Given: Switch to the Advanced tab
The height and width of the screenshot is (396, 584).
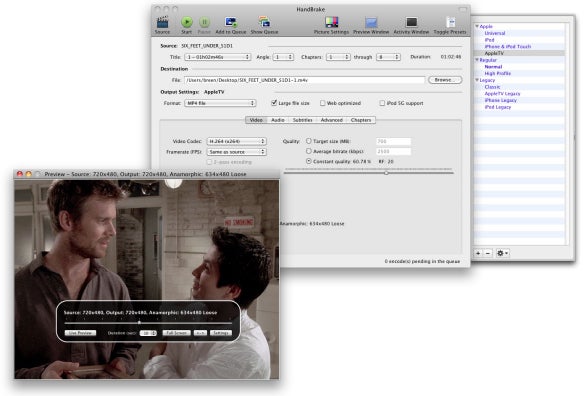Looking at the screenshot, I should pos(331,120).
